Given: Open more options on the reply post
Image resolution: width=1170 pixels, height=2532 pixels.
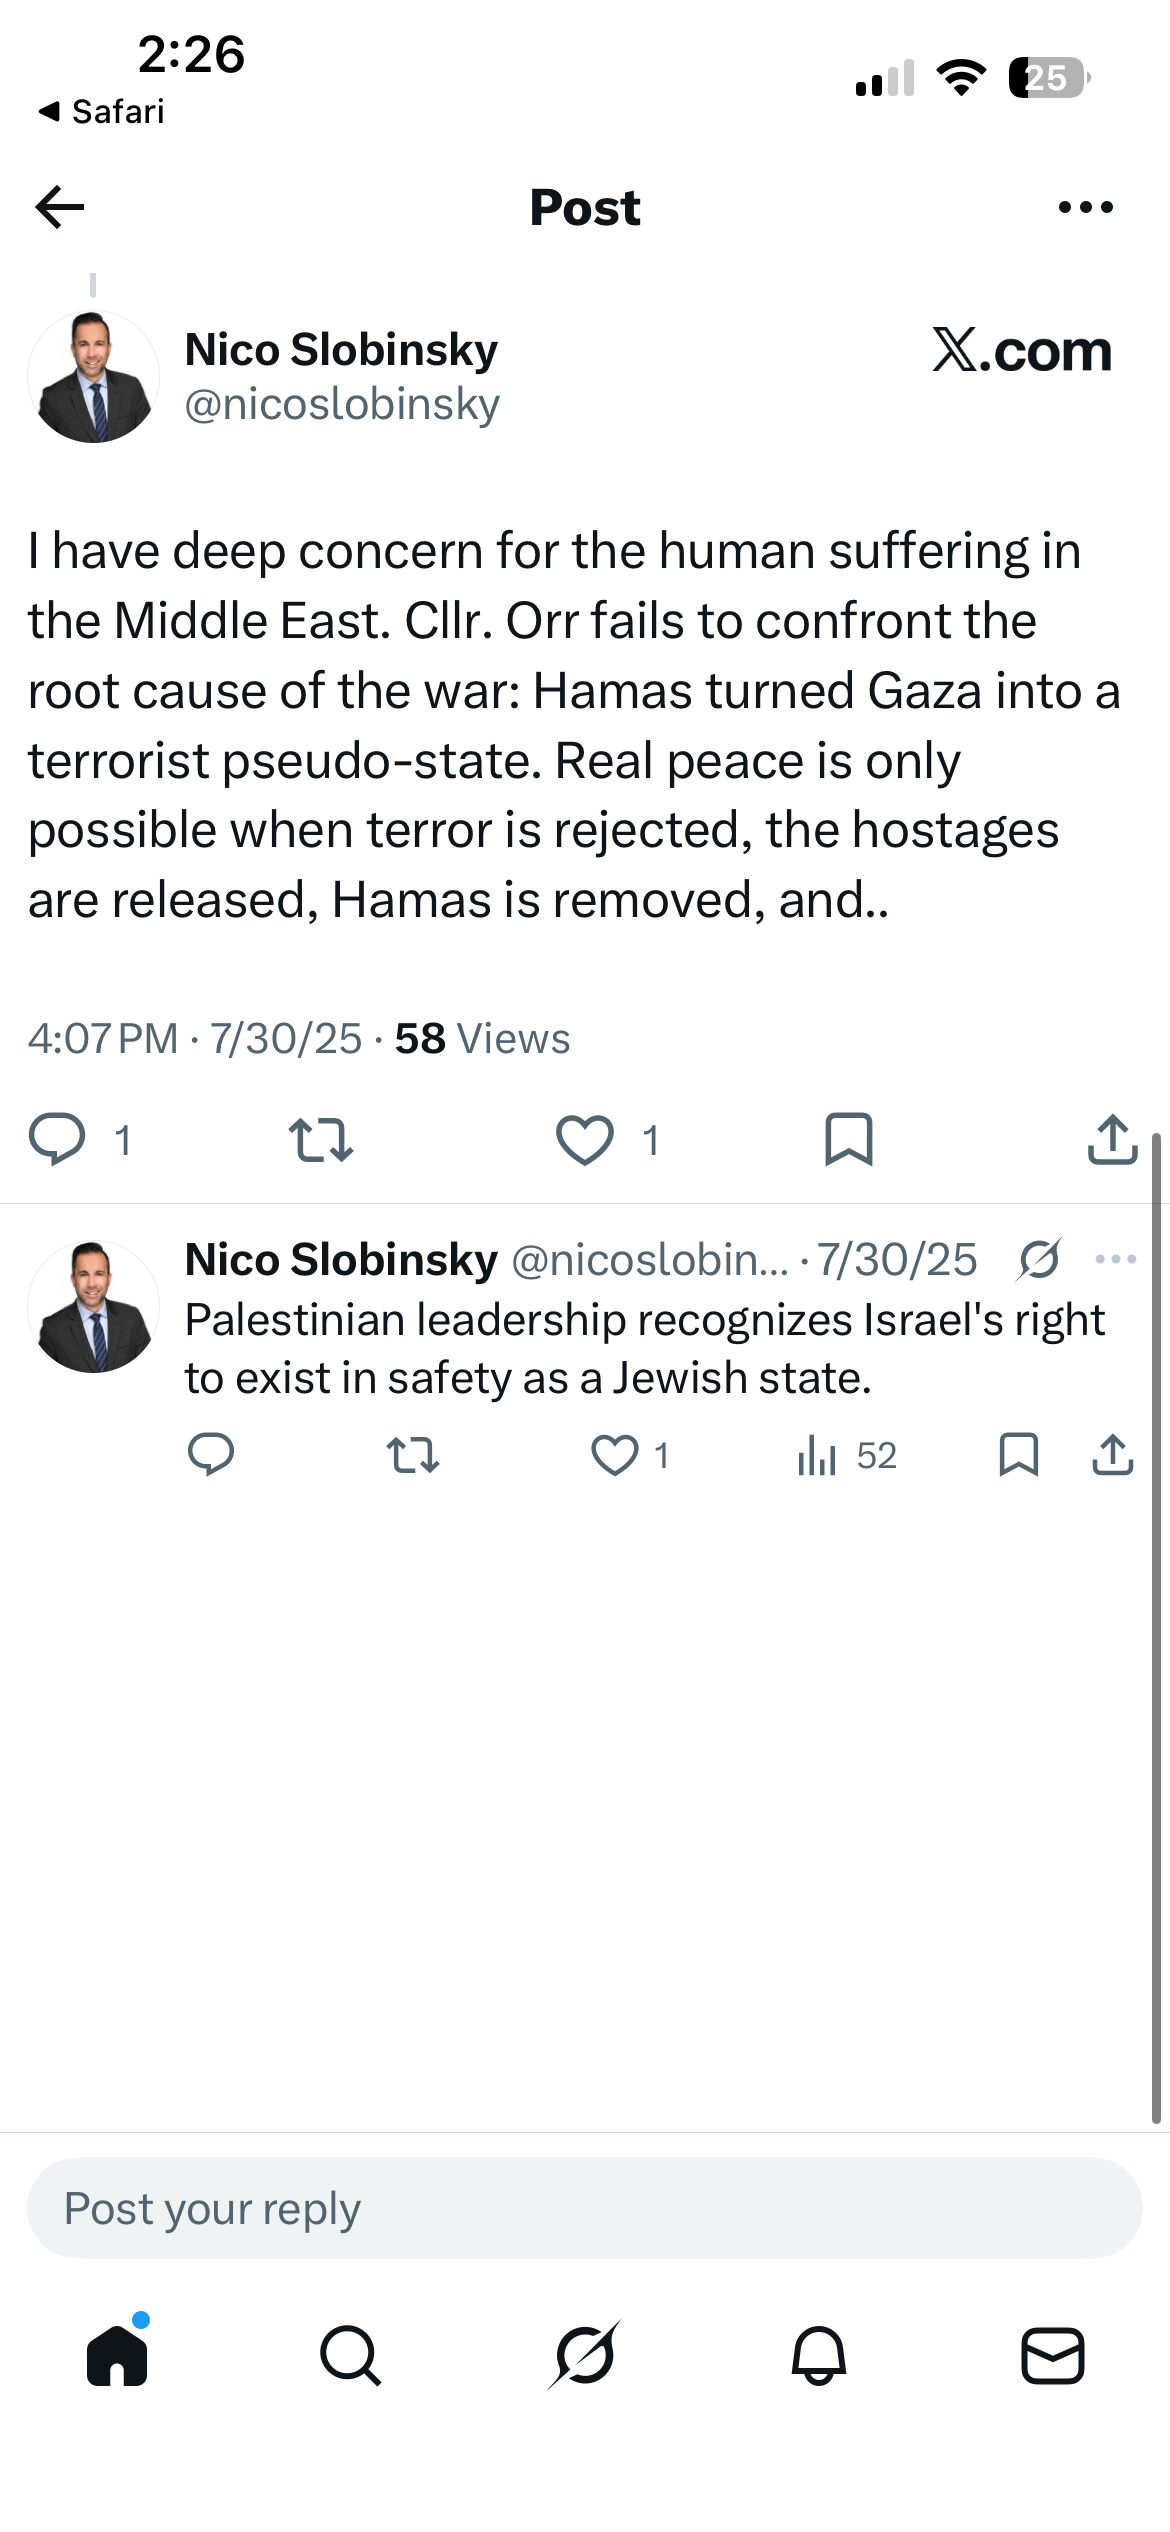Looking at the screenshot, I should pyautogui.click(x=1116, y=1259).
